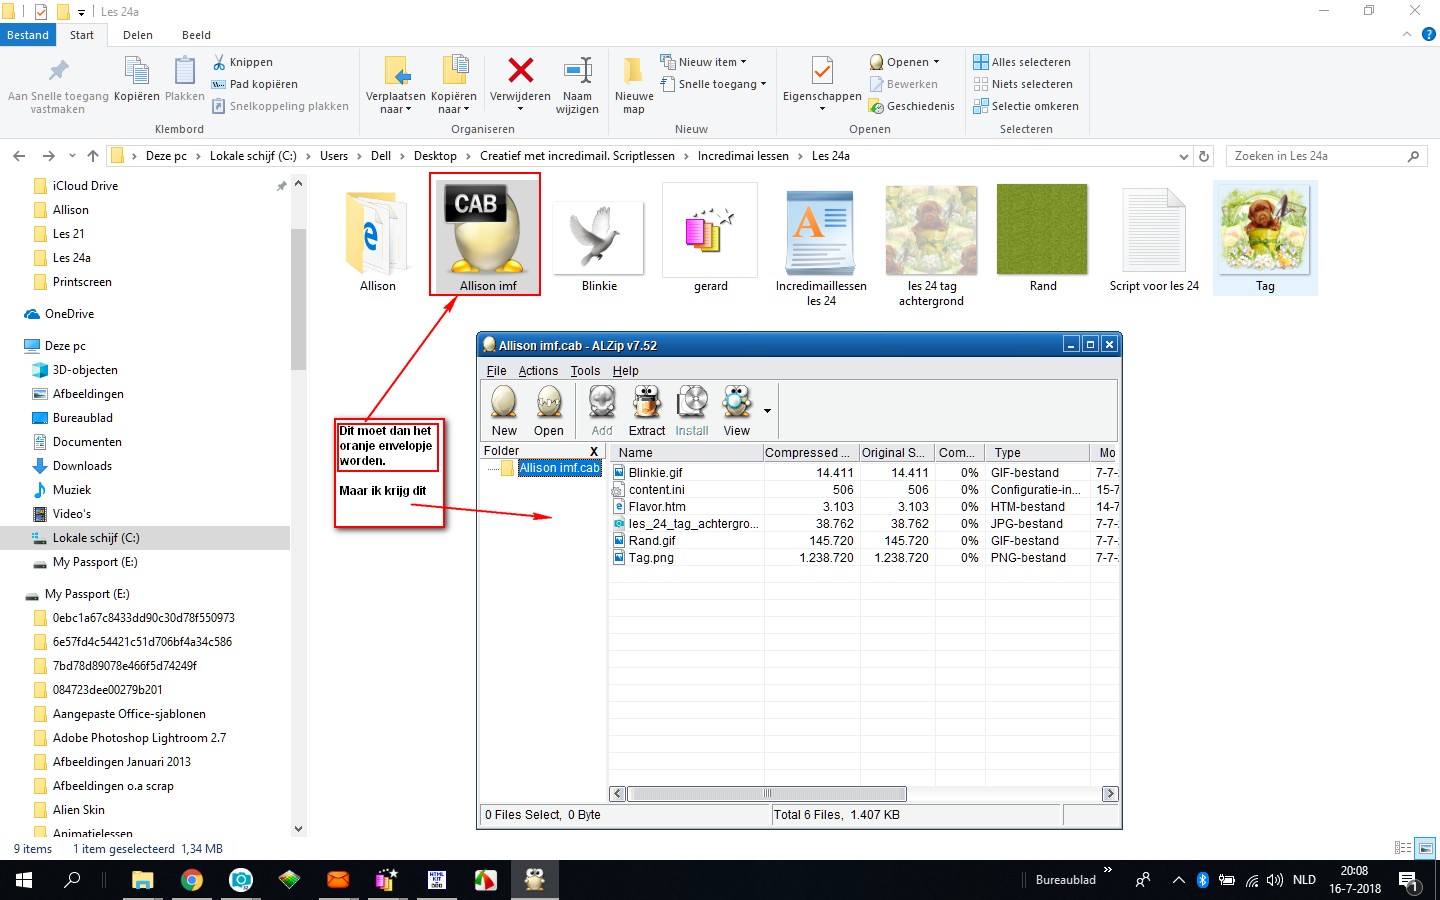
Task: Click the Add files icon in ALZip
Action: pos(602,402)
